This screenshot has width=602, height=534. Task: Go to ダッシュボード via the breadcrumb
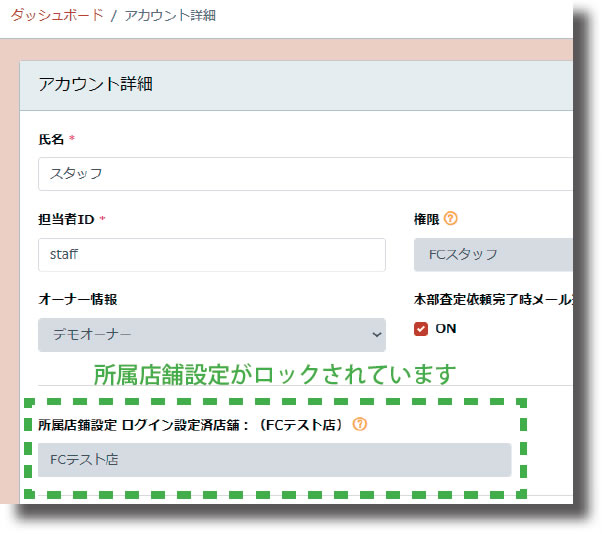56,16
